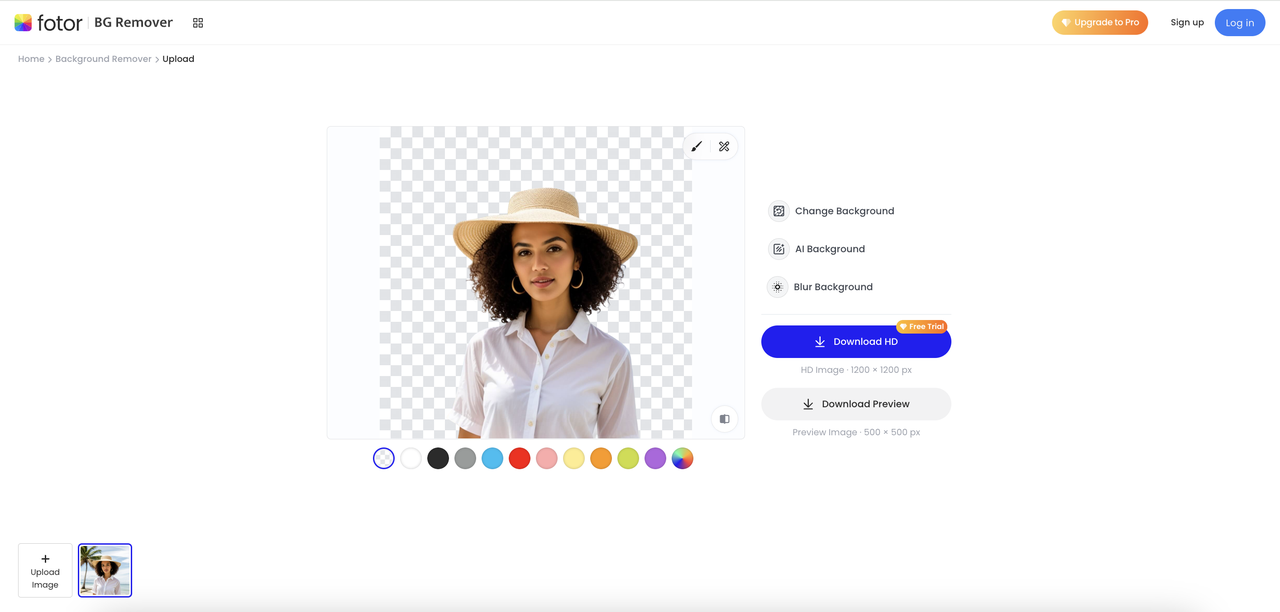Click the Blur Background icon
This screenshot has width=1280, height=612.
point(777,287)
